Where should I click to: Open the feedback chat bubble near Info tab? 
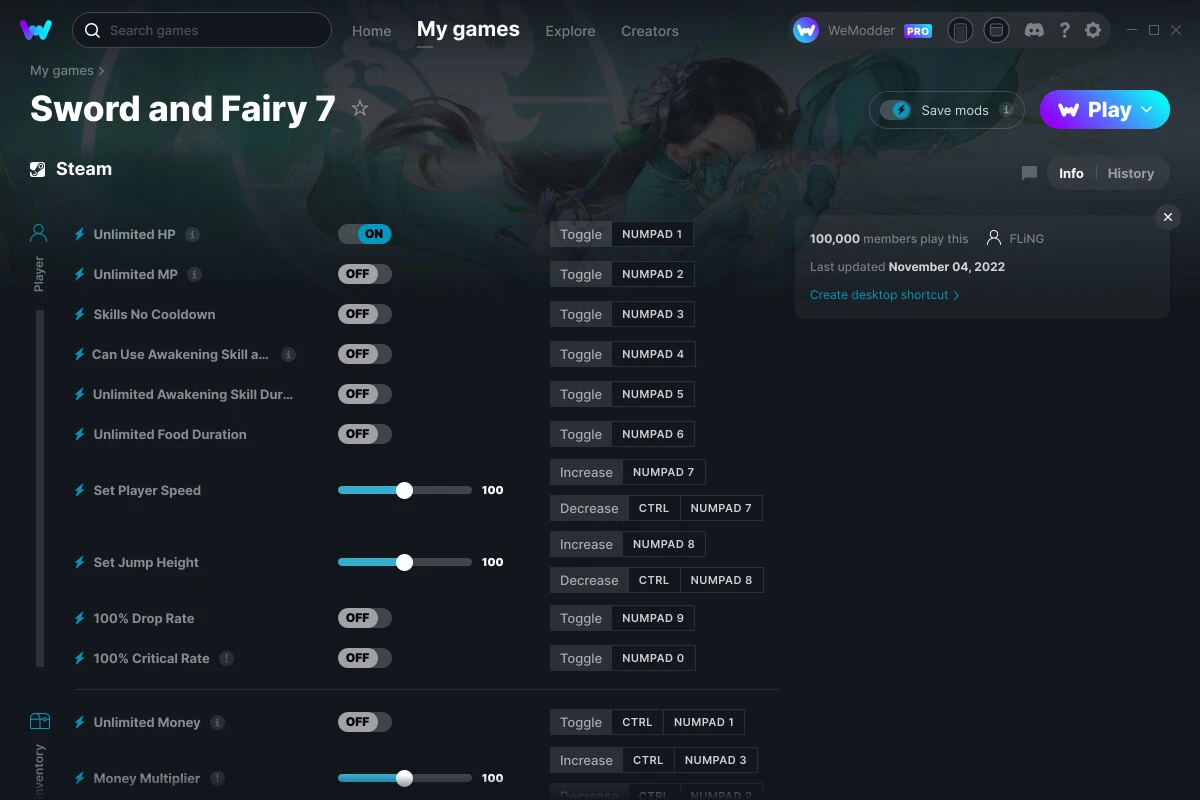coord(1028,172)
